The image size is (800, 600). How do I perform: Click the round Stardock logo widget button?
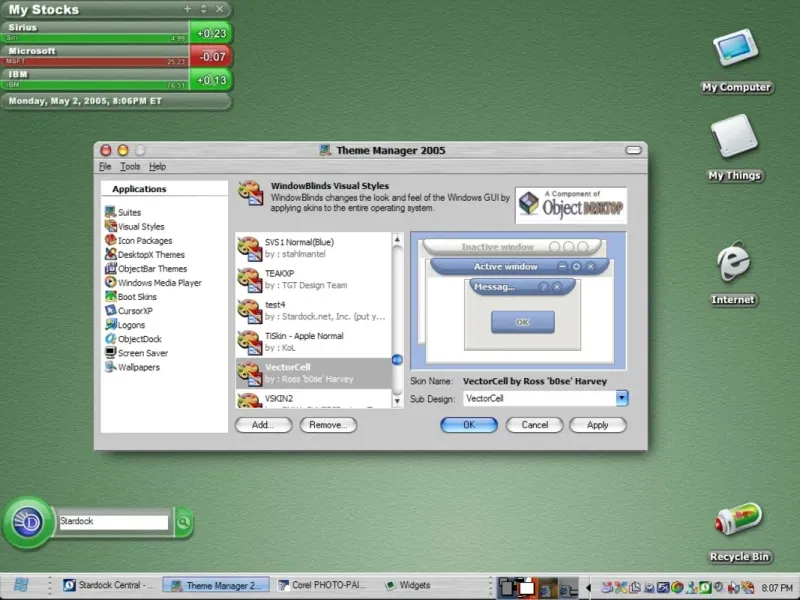point(28,522)
